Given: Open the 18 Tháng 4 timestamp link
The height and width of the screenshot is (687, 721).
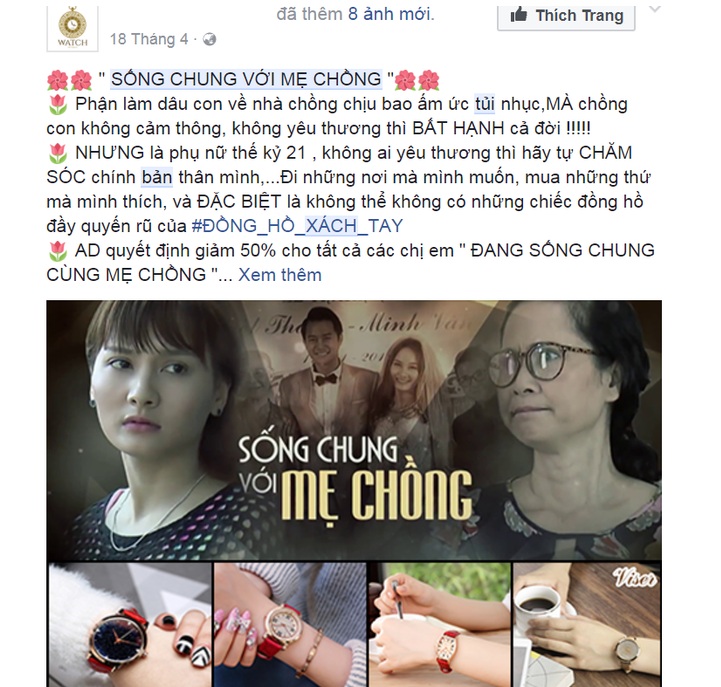Looking at the screenshot, I should (149, 39).
